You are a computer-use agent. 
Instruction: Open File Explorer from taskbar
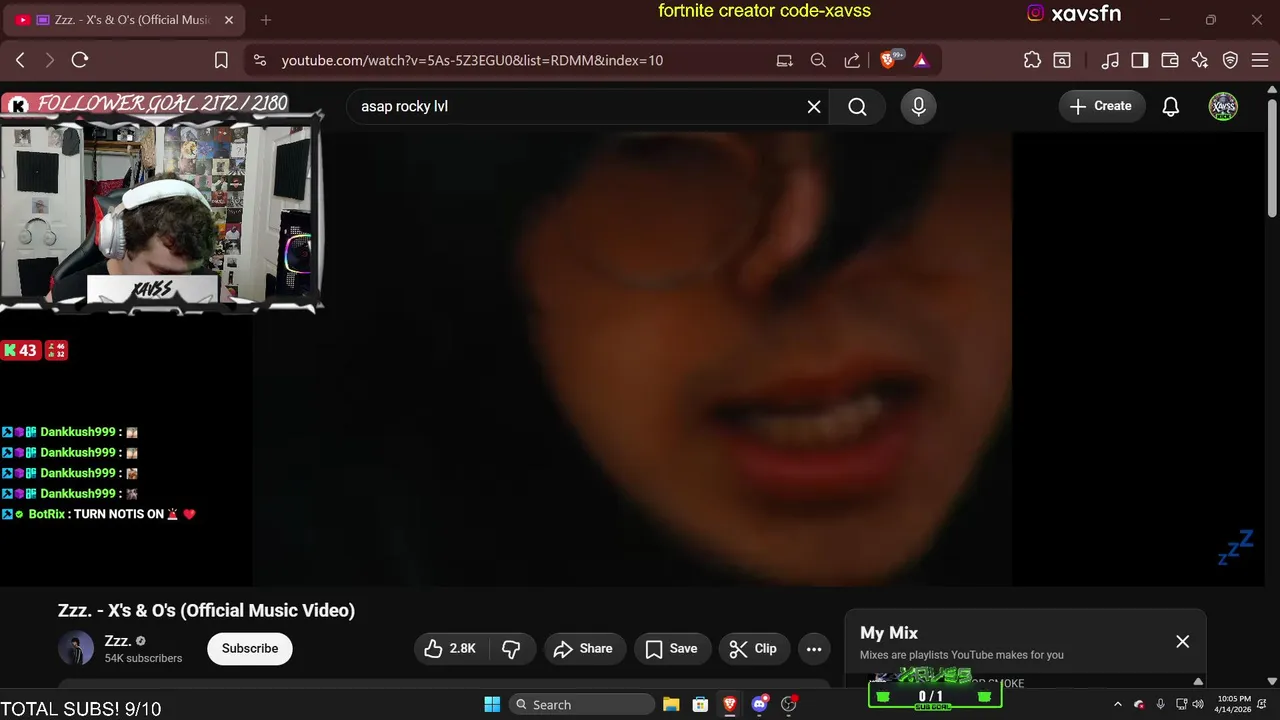671,704
